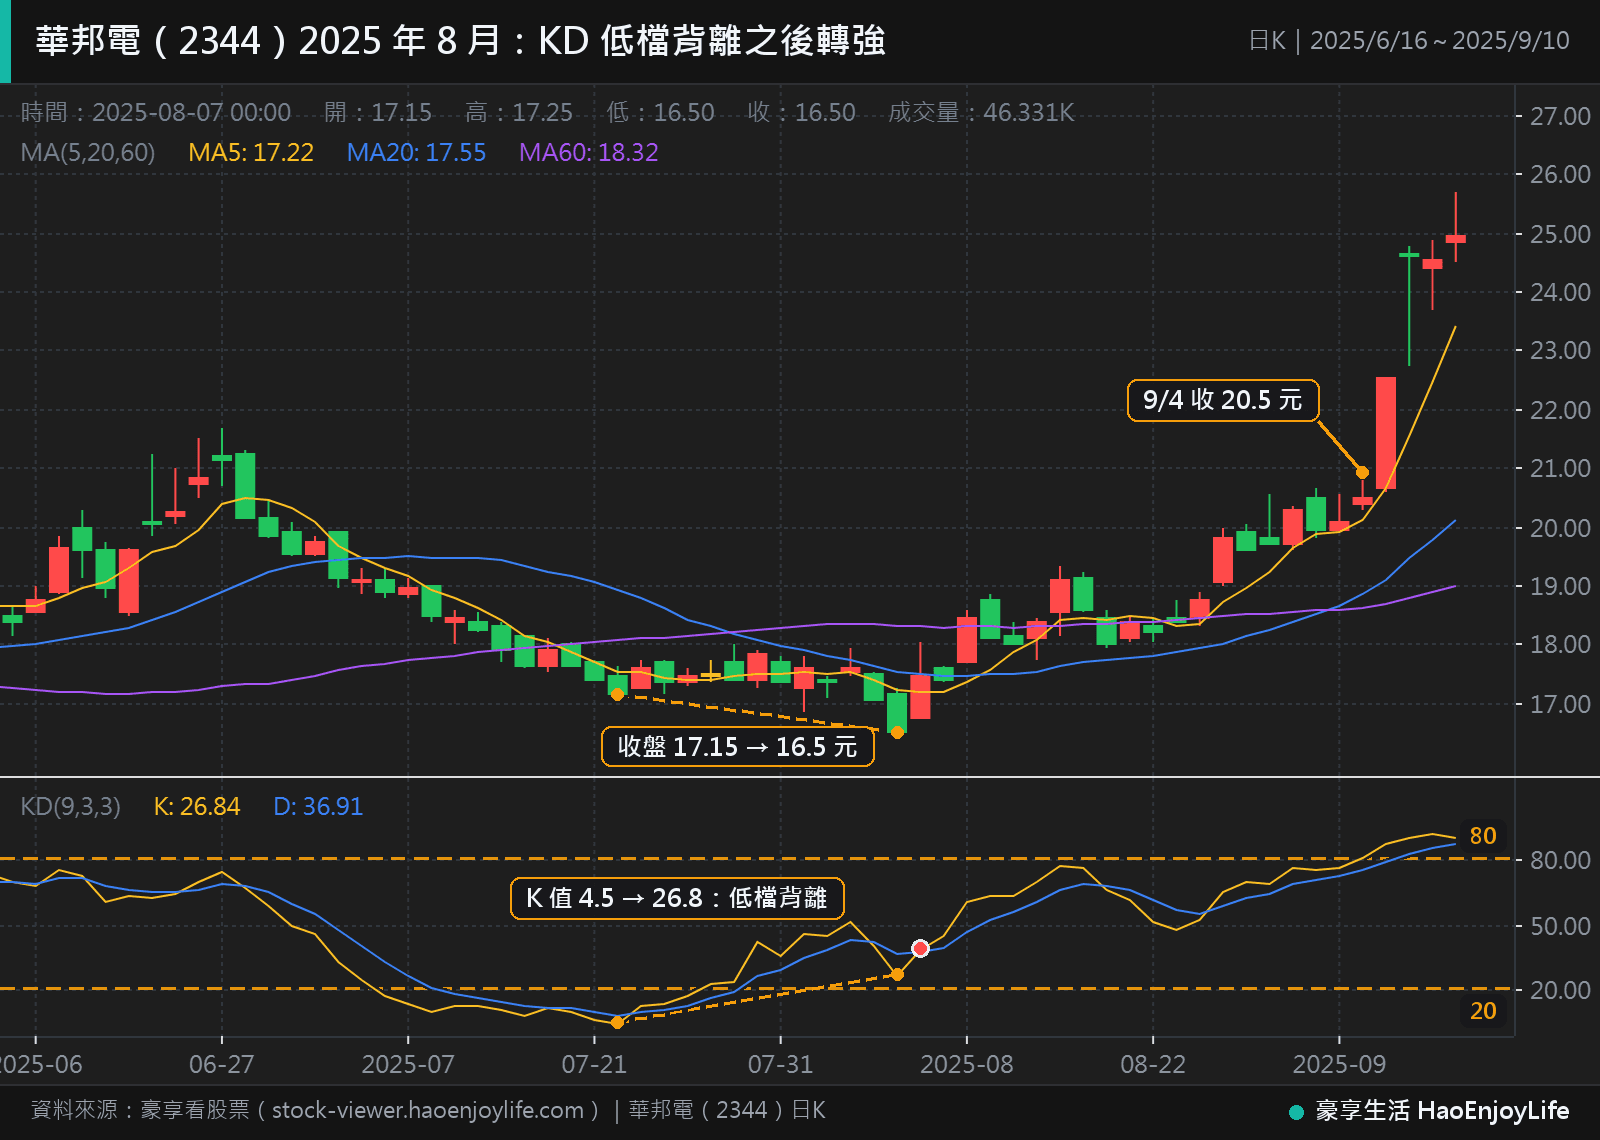Click the 9/4 收 20.5 元 annotation
The height and width of the screenshot is (1140, 1600).
coord(1223,400)
